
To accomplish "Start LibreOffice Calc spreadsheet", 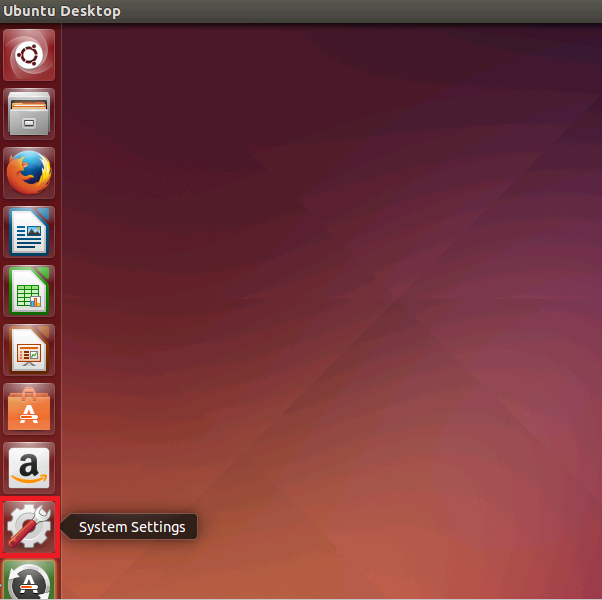I will [29, 291].
